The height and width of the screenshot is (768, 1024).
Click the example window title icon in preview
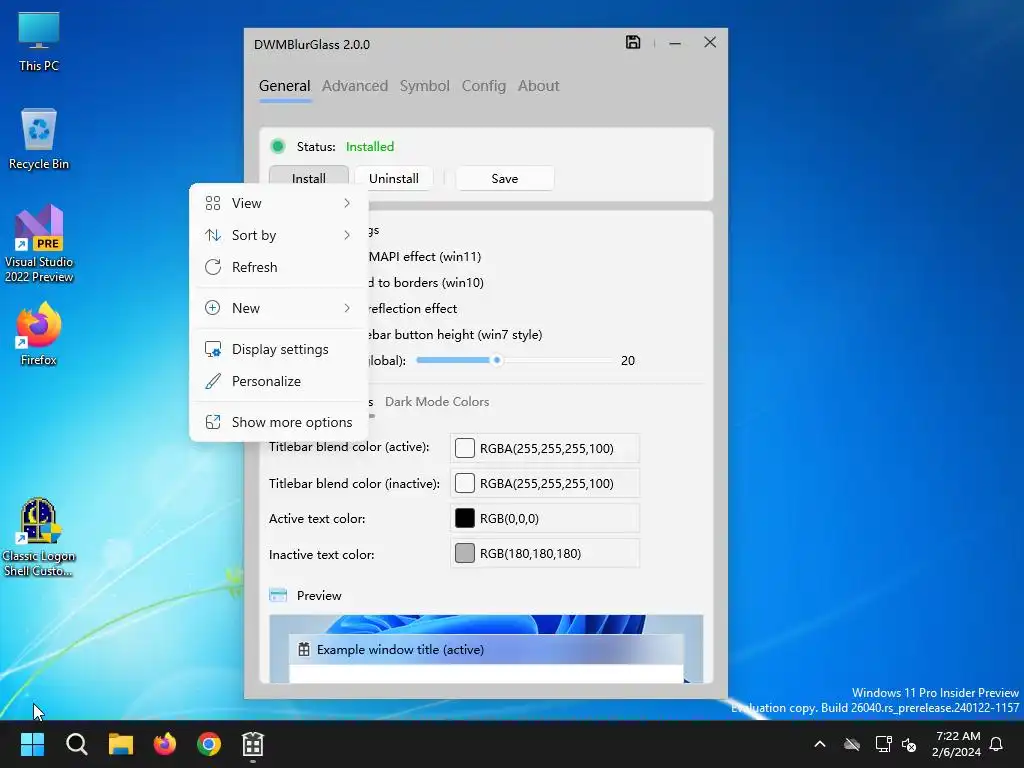pos(304,649)
